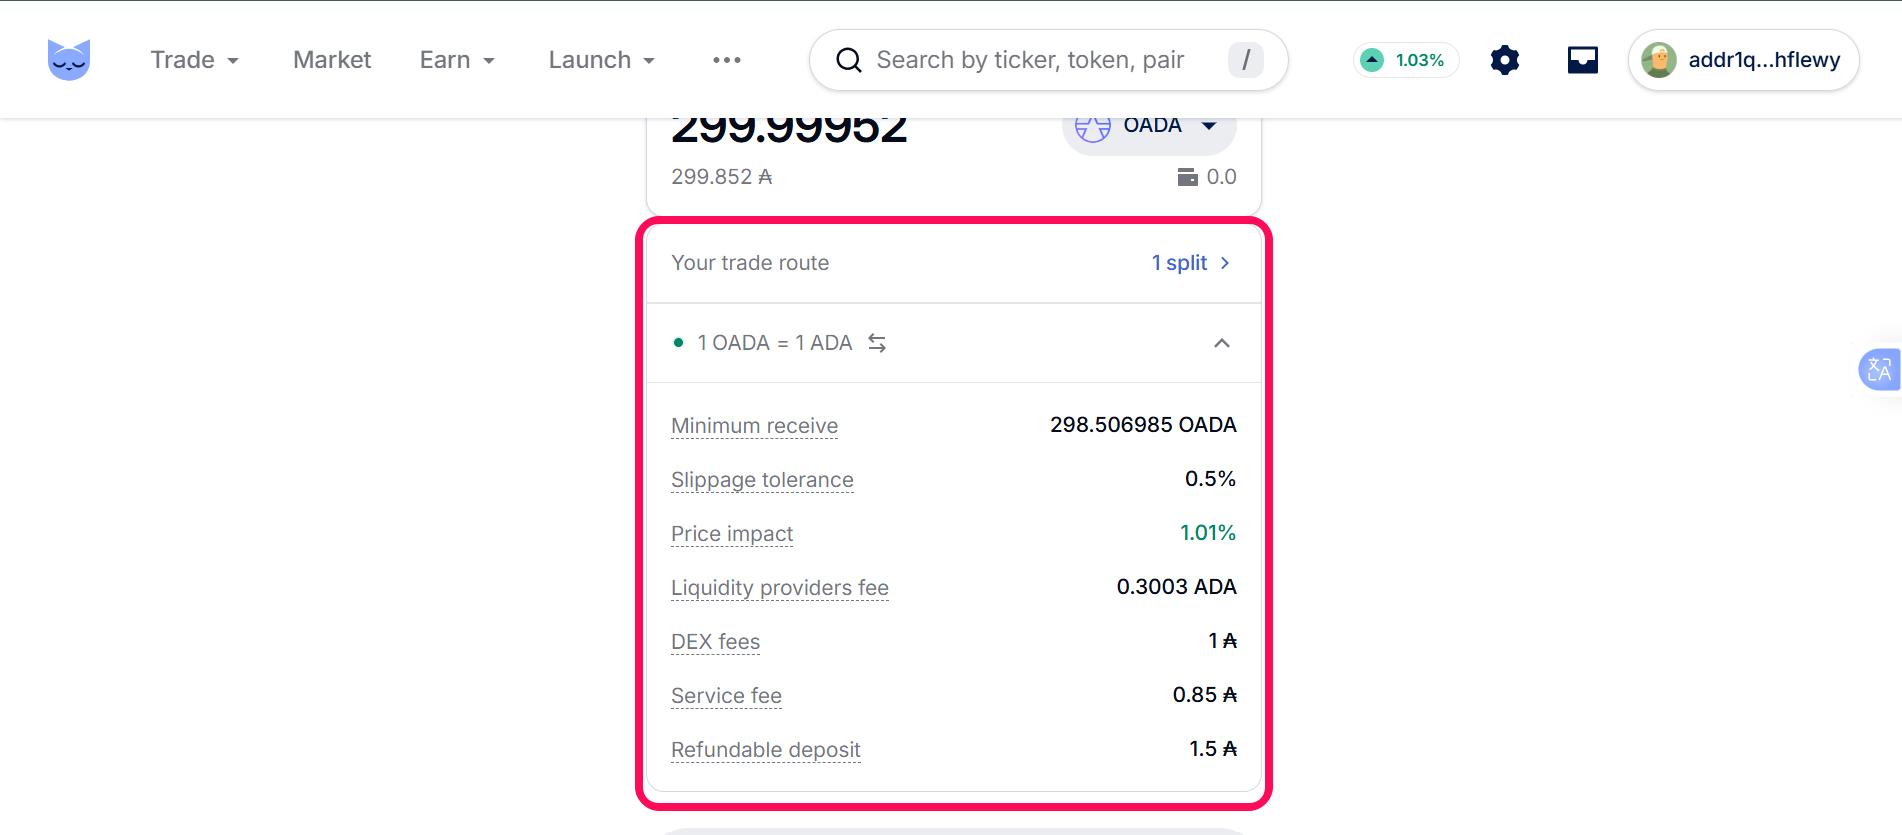
Task: Click the rate reverse arrows next to 1 OADA
Action: (x=877, y=343)
